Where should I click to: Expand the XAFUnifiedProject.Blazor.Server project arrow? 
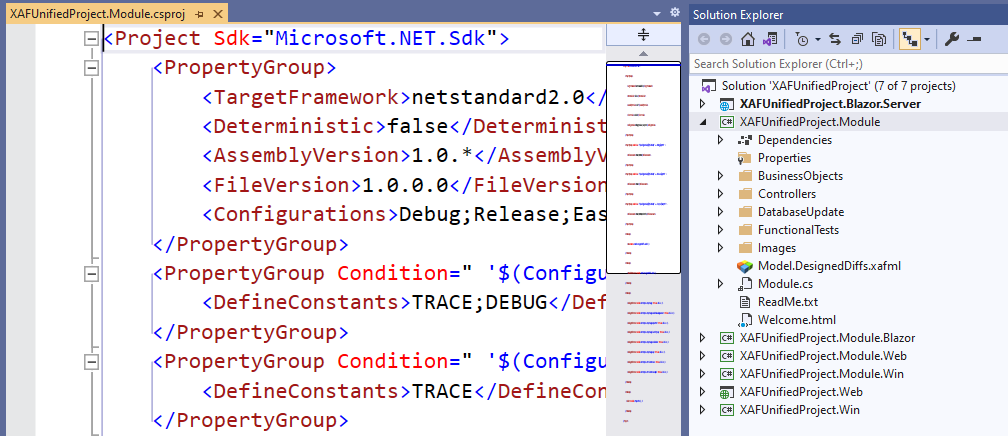point(703,104)
